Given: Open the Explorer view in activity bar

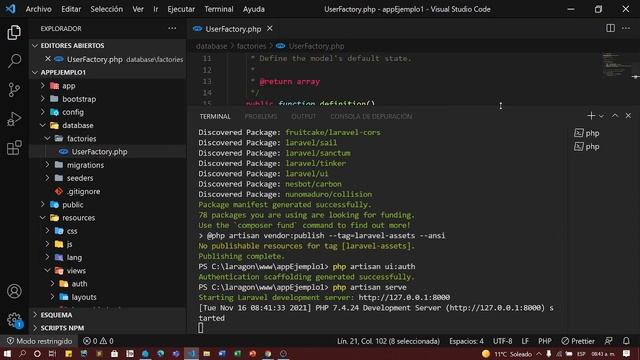Looking at the screenshot, I should coord(14,32).
